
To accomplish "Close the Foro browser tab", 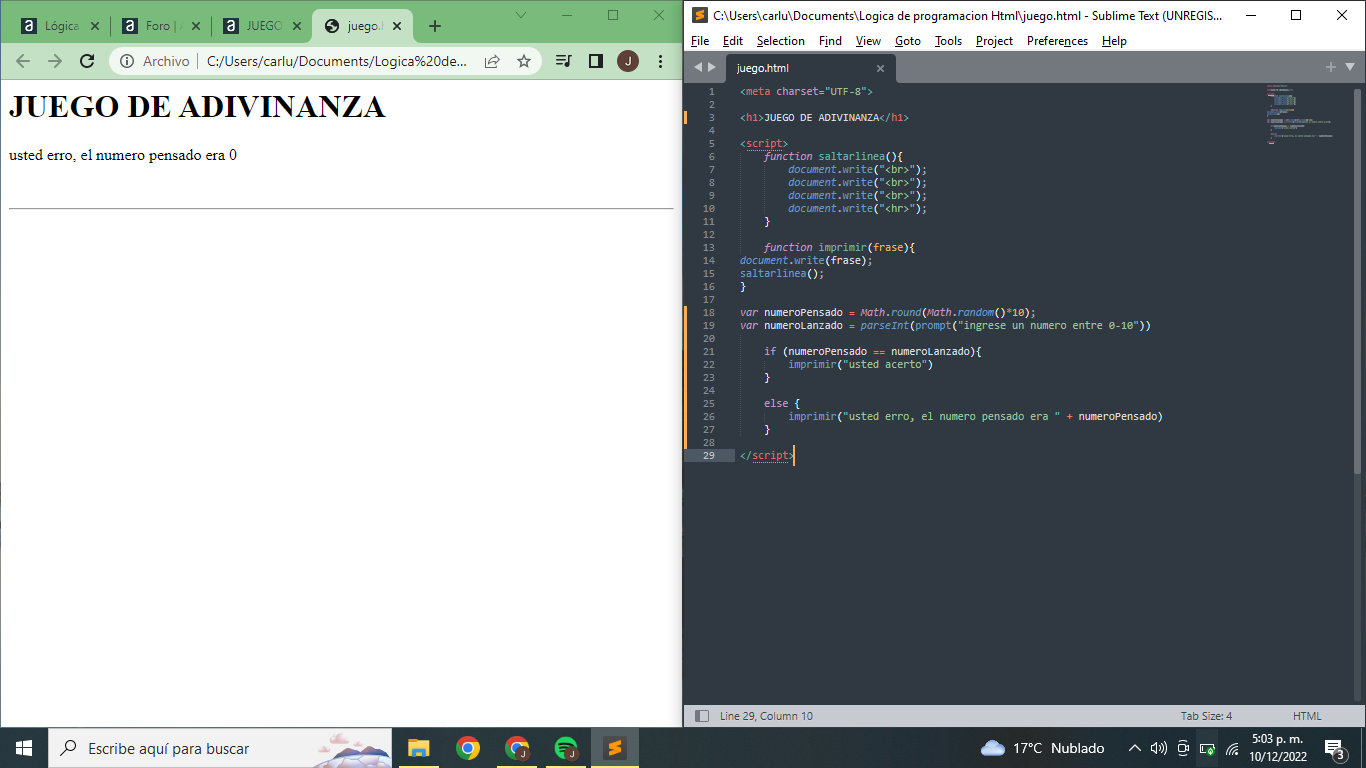I will click(x=195, y=26).
